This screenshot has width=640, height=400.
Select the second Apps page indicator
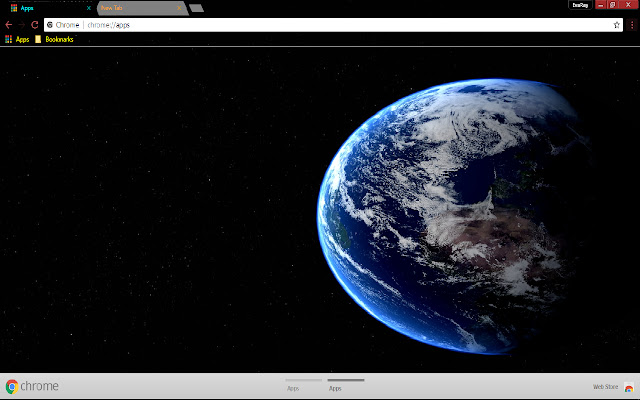tap(346, 385)
